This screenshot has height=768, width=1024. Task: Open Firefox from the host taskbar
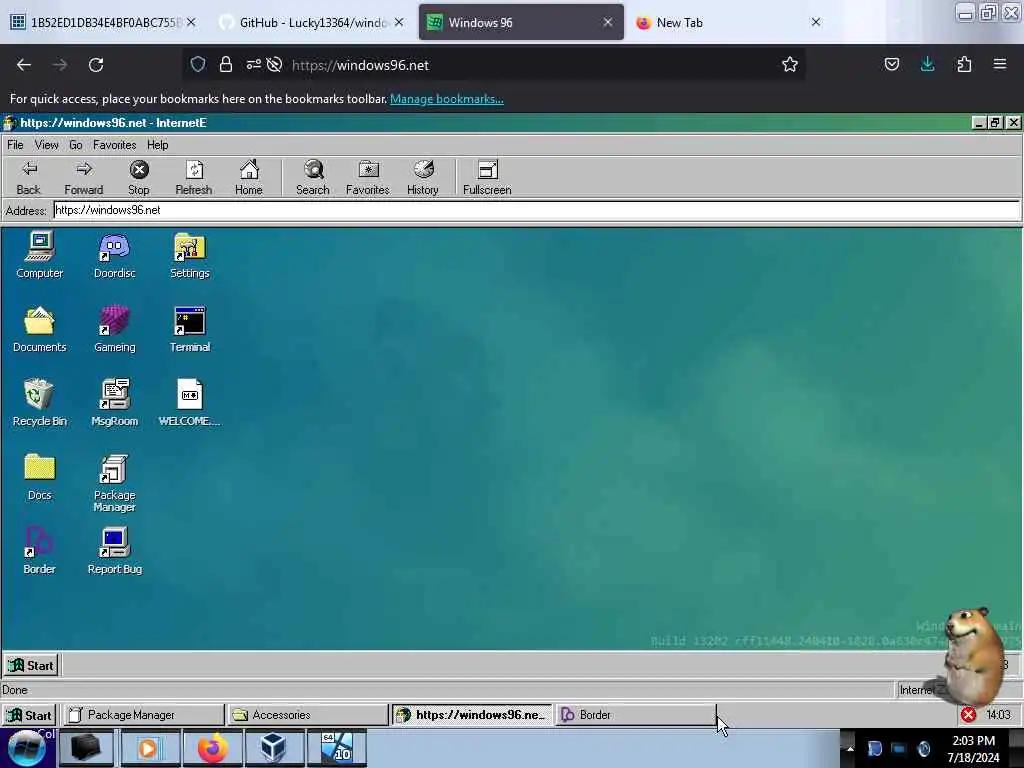[212, 748]
